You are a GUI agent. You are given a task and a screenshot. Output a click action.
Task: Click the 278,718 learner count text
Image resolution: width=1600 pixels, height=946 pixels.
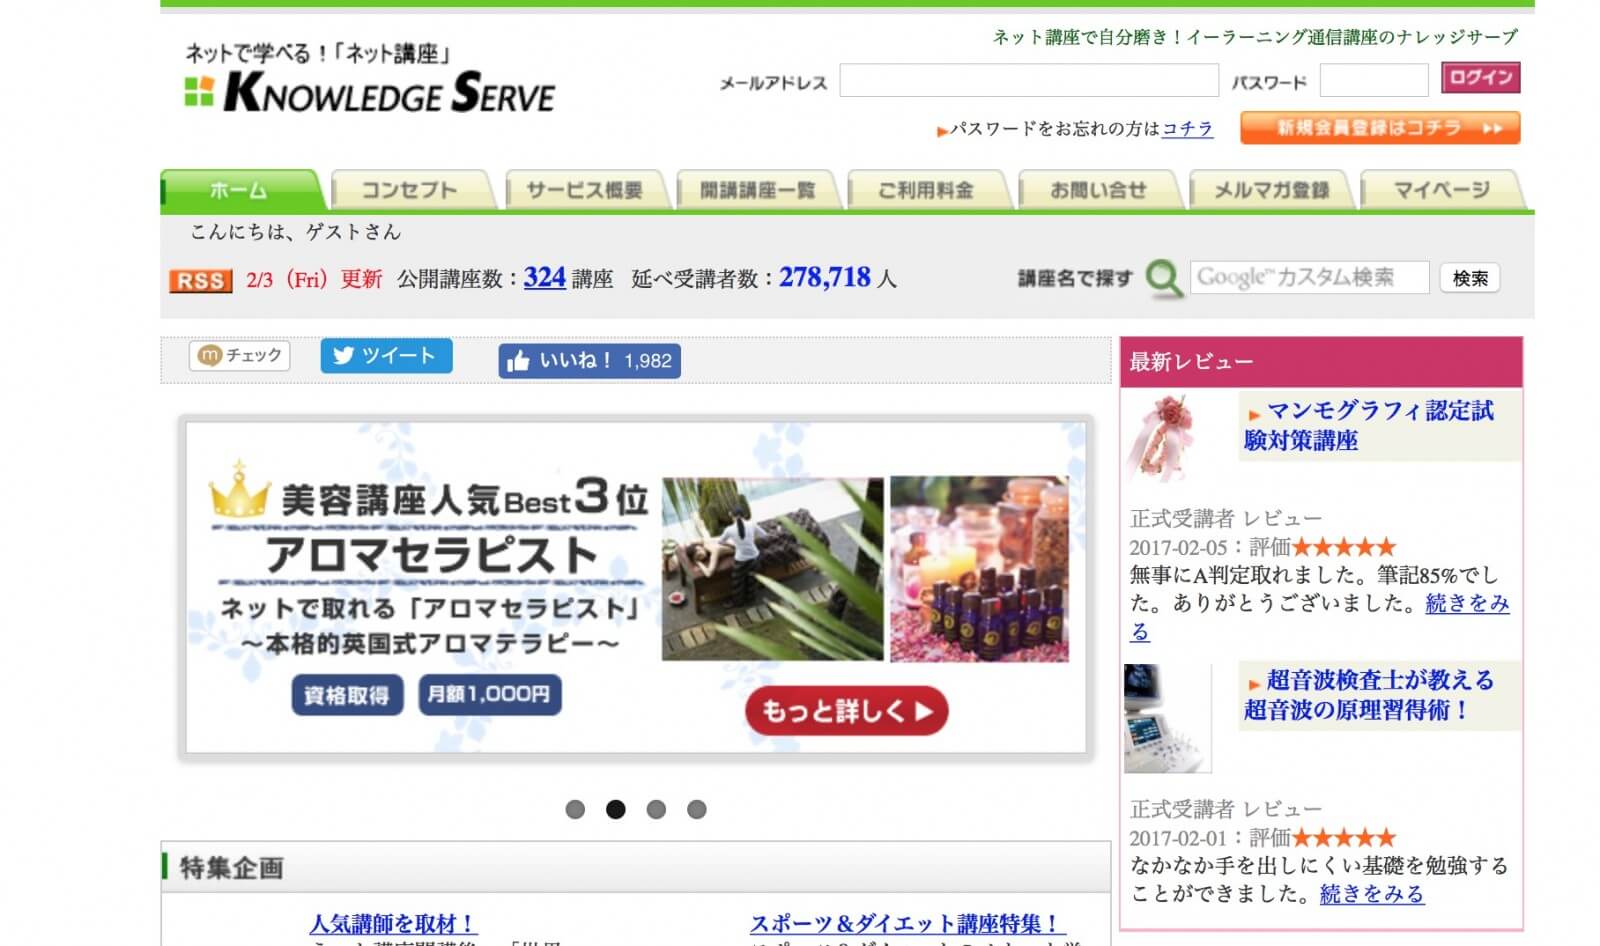pos(825,277)
